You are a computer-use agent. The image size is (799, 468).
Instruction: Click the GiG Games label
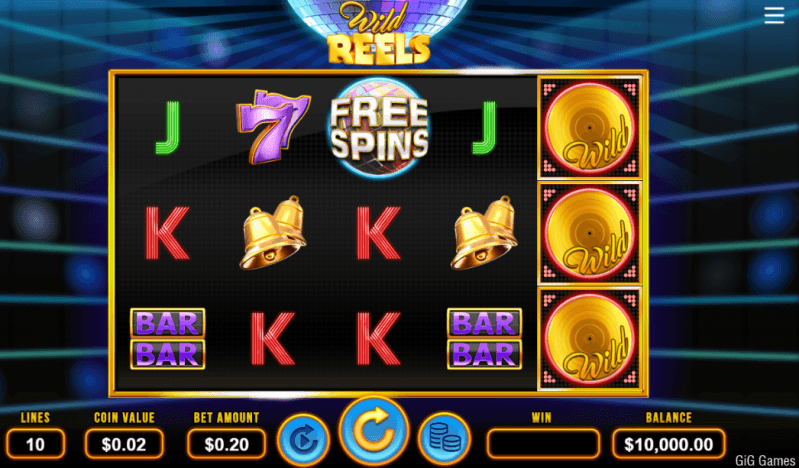click(x=765, y=460)
